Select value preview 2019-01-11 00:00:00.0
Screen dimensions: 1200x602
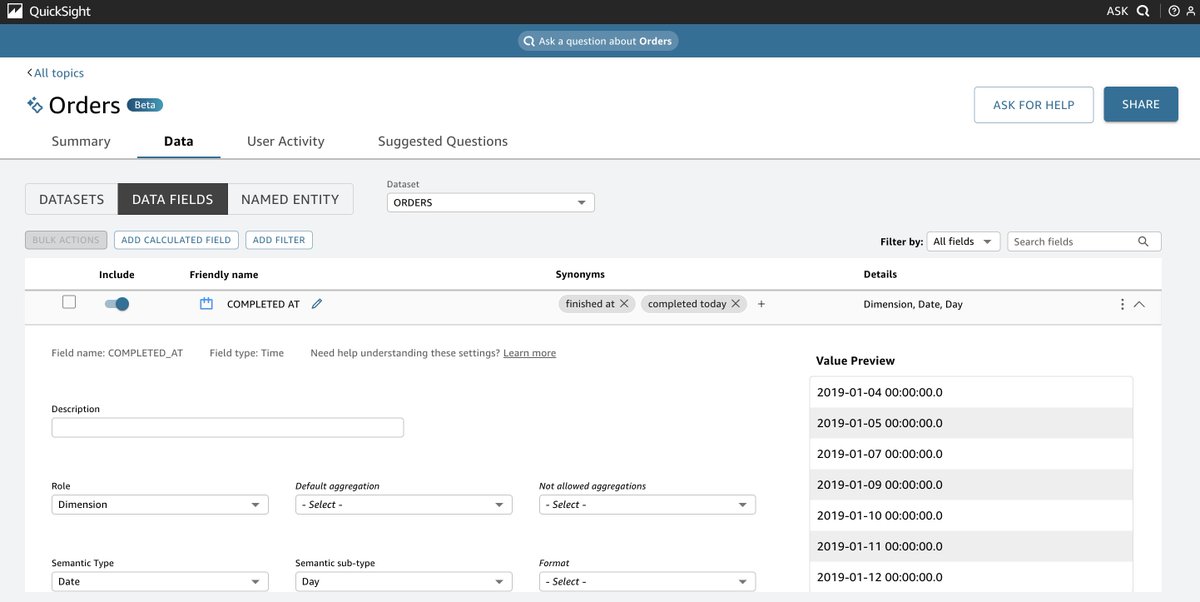click(x=971, y=546)
